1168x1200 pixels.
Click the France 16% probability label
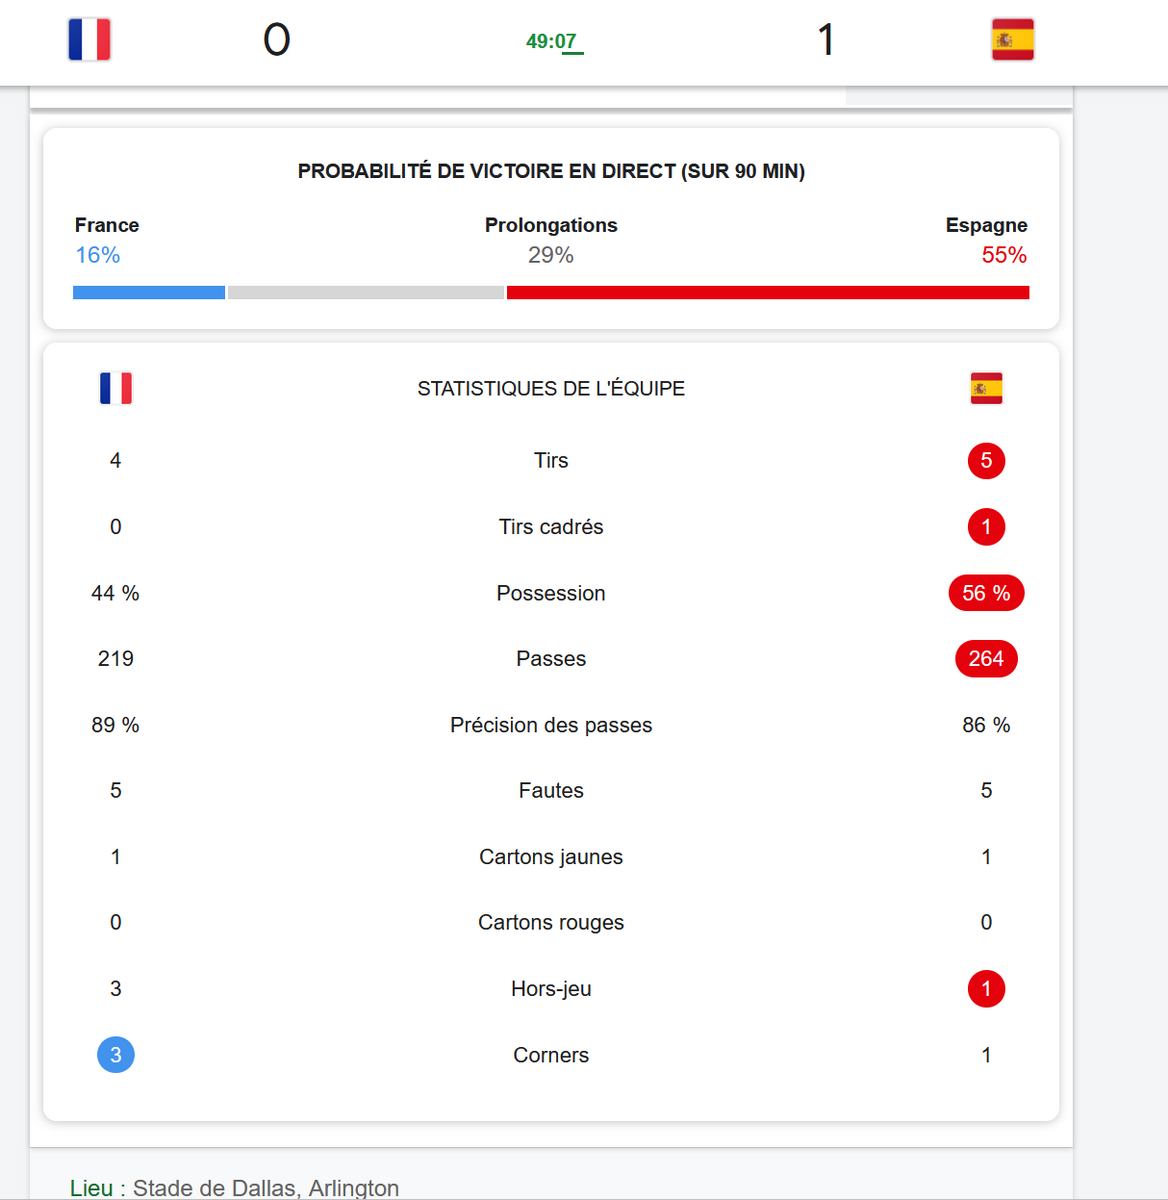pos(107,240)
